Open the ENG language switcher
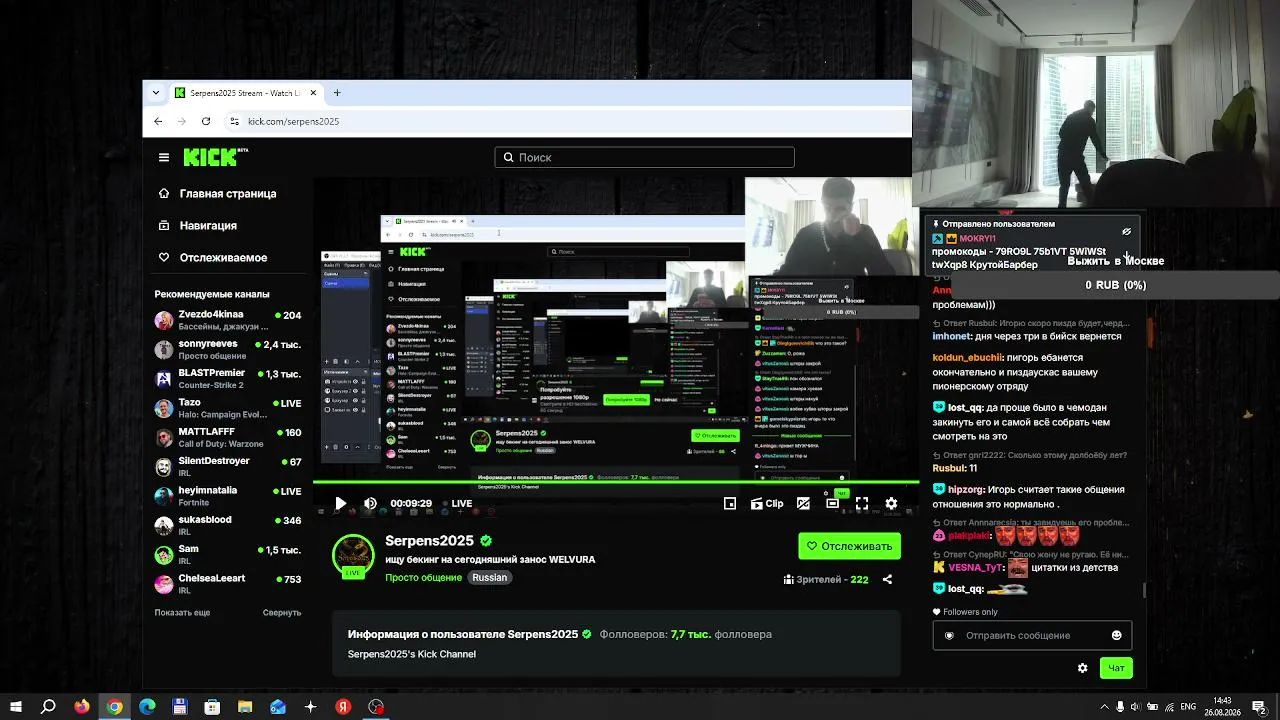 pyautogui.click(x=1188, y=707)
